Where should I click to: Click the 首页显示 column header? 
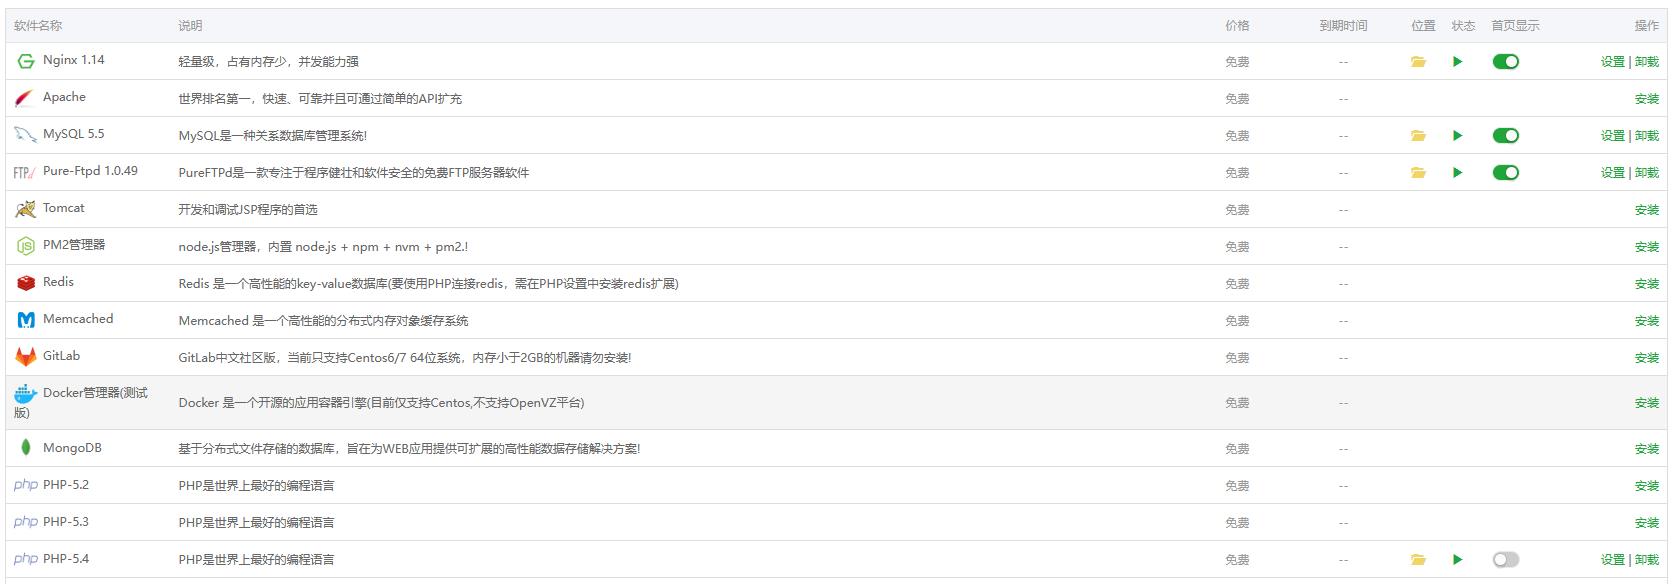point(1515,26)
